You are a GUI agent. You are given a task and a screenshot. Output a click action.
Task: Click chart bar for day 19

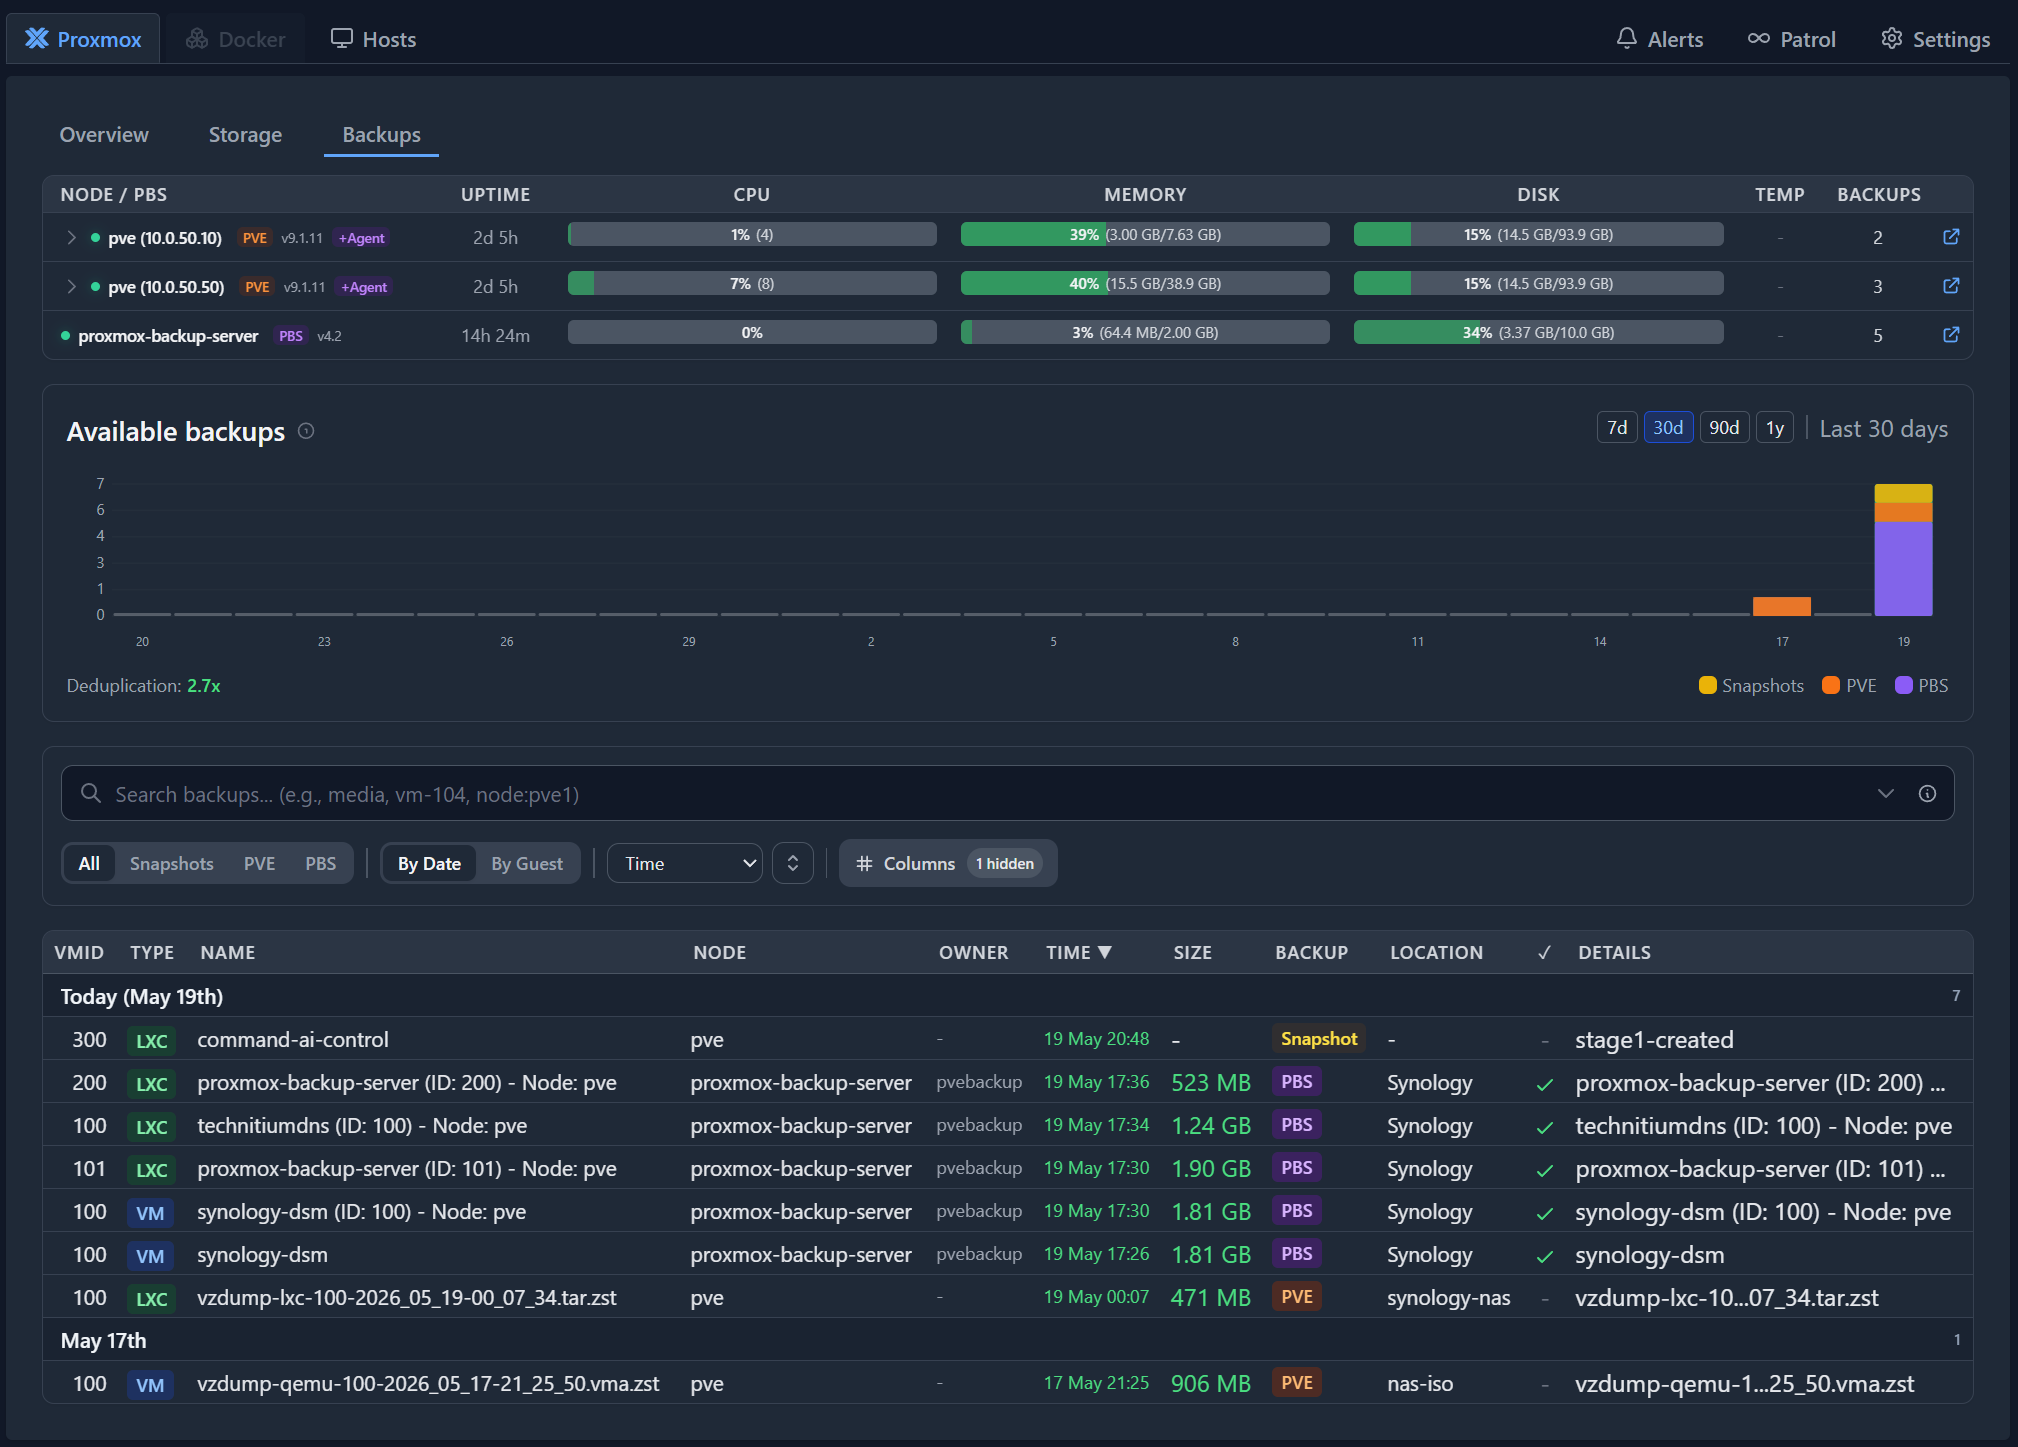pos(1903,550)
